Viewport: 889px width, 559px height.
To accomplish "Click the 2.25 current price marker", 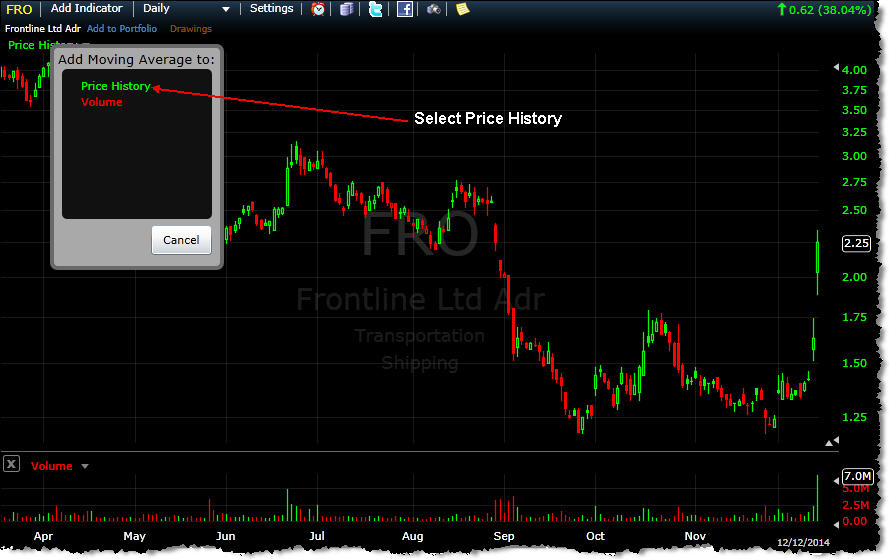I will 856,243.
